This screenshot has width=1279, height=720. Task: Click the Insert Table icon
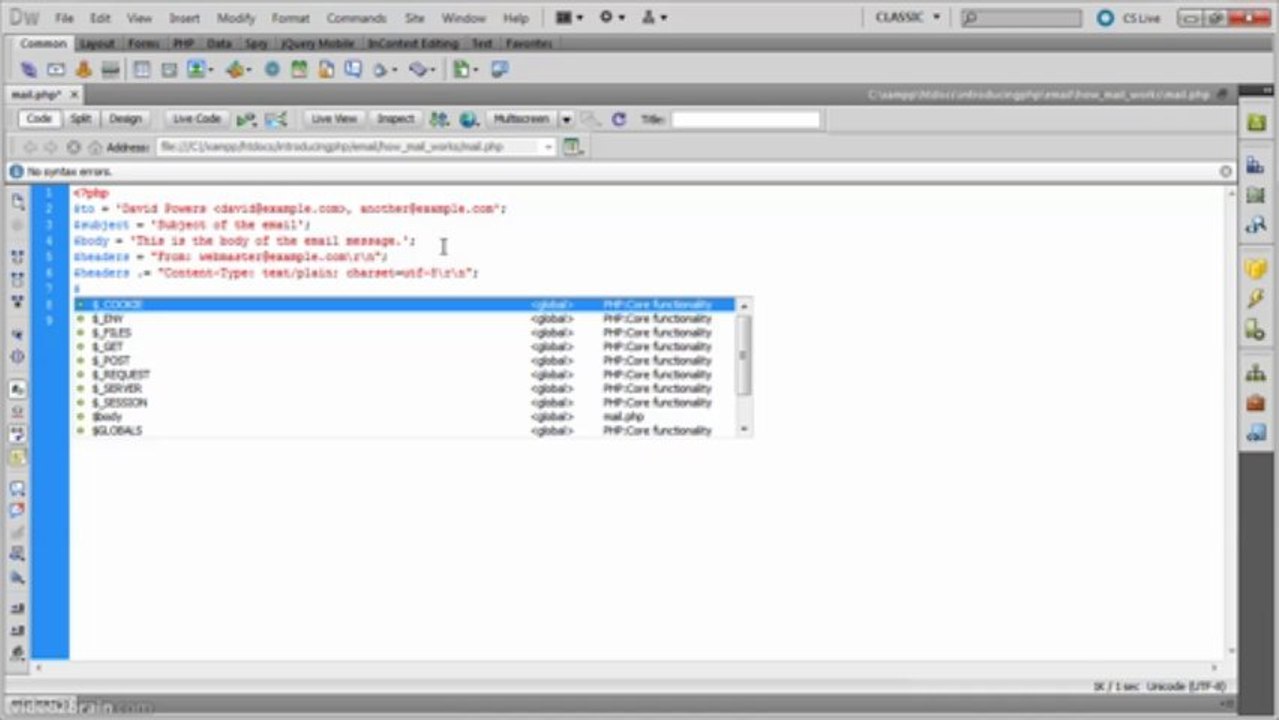142,69
